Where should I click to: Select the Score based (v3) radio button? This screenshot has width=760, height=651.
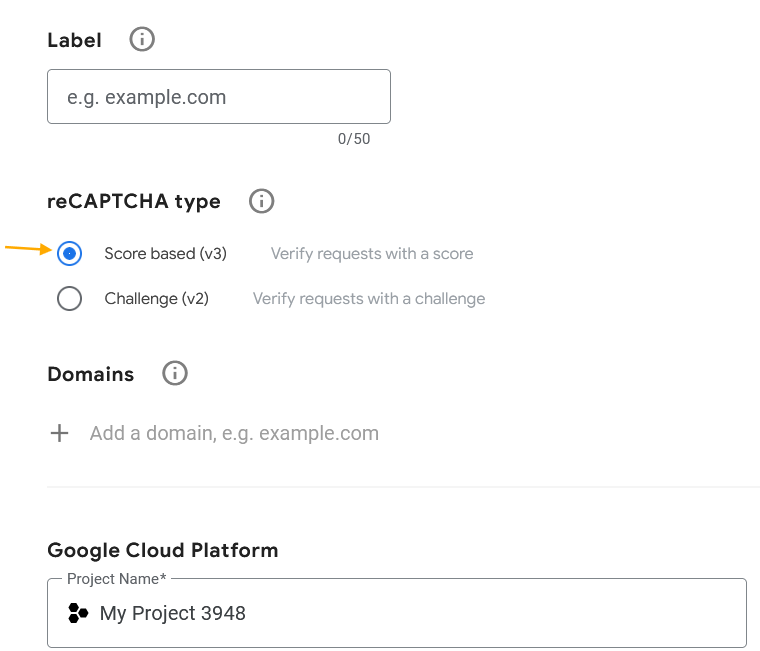[69, 254]
